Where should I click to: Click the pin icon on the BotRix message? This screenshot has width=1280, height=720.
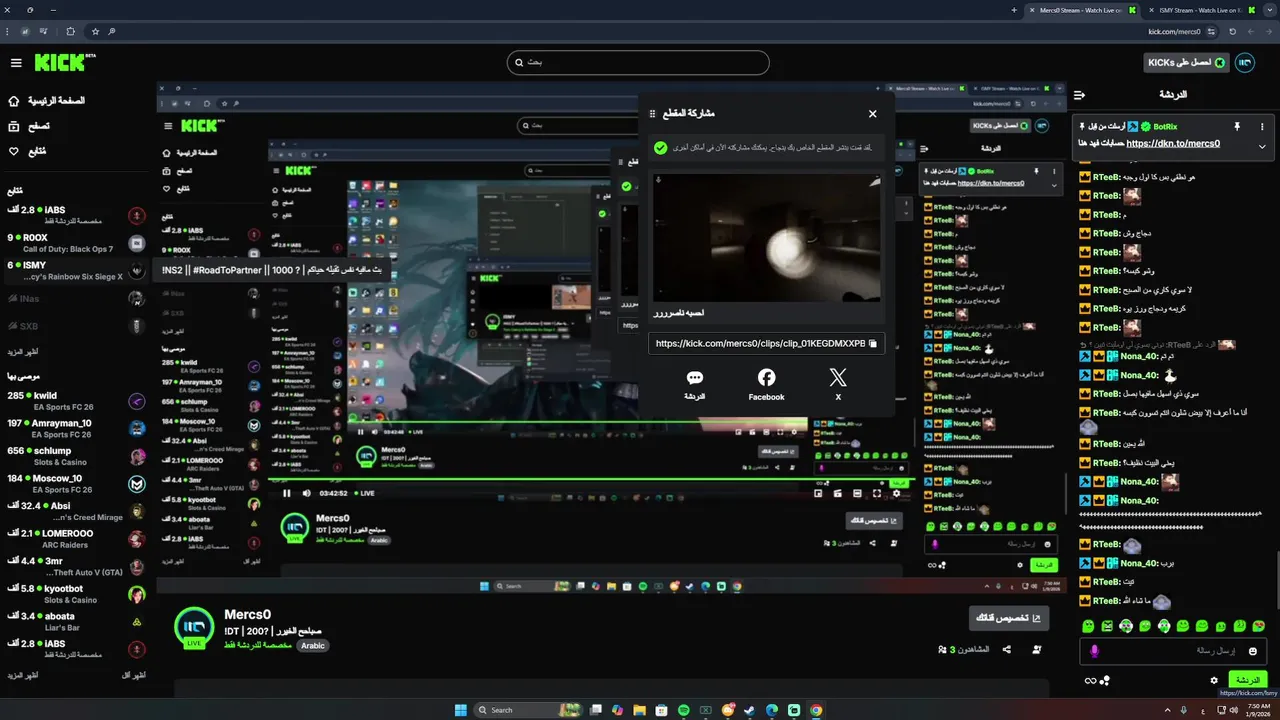pos(1237,127)
